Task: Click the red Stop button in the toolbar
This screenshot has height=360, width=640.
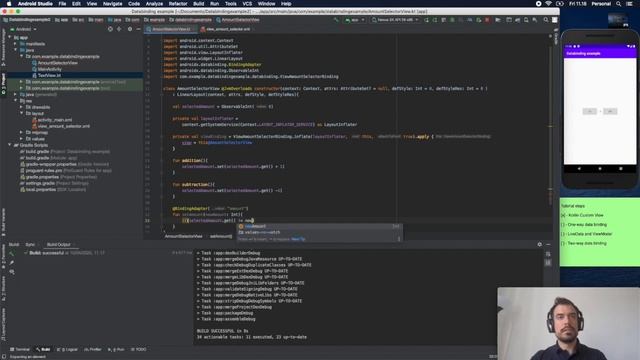Action: 487,20
